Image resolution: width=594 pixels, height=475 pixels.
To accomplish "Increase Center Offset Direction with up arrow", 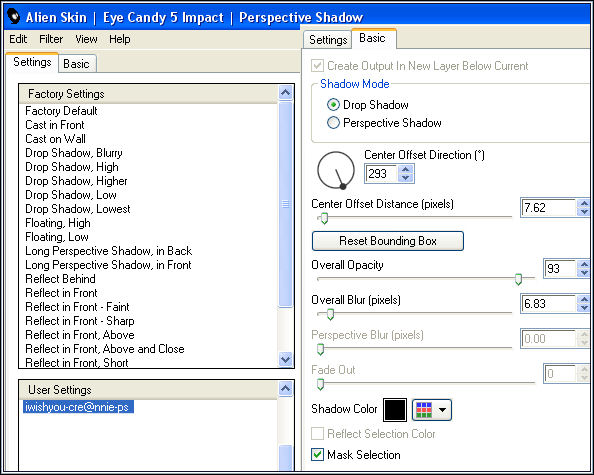I will (x=406, y=169).
